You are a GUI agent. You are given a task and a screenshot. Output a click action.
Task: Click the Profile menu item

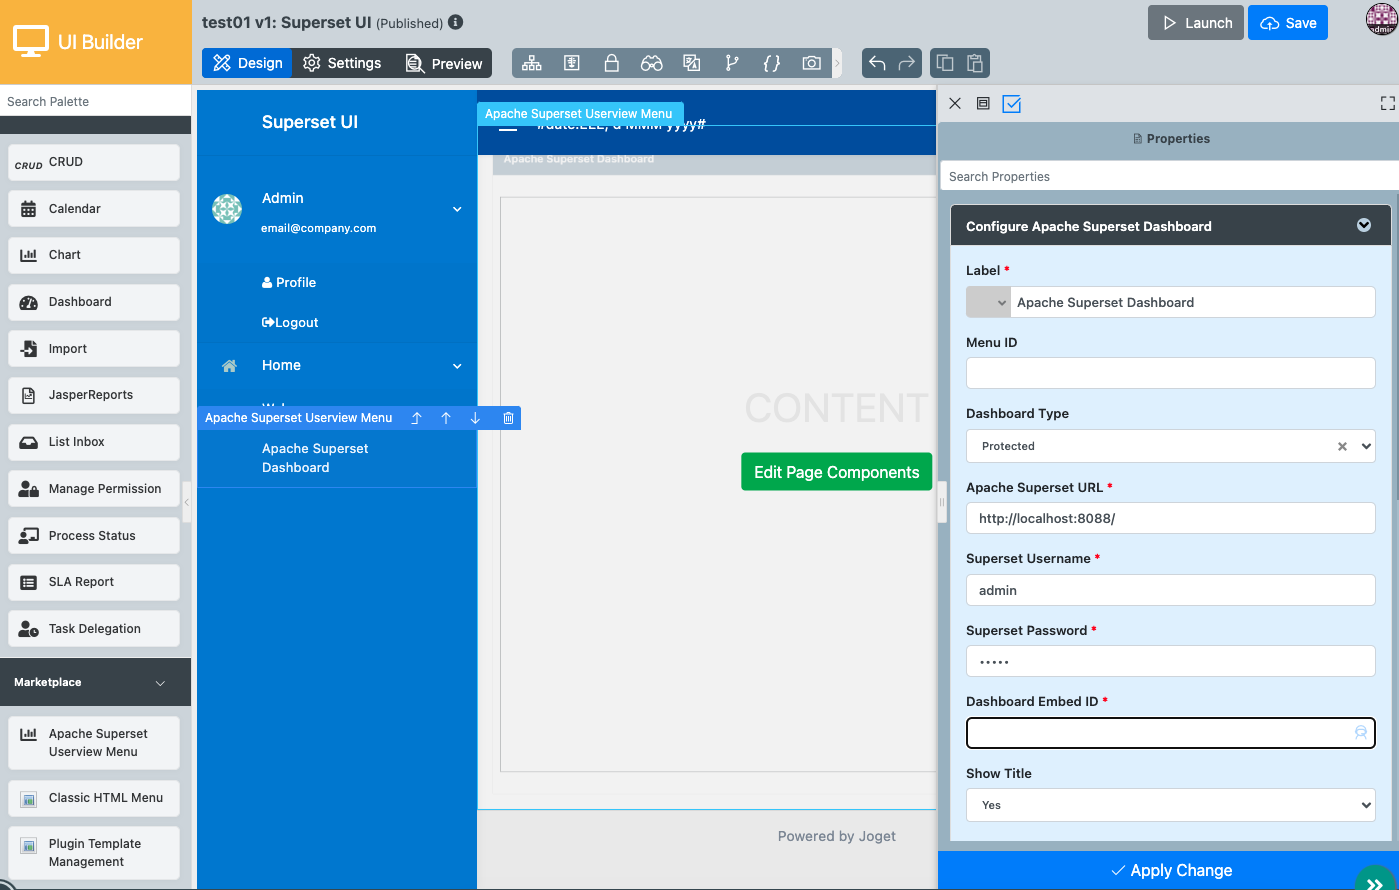[289, 283]
